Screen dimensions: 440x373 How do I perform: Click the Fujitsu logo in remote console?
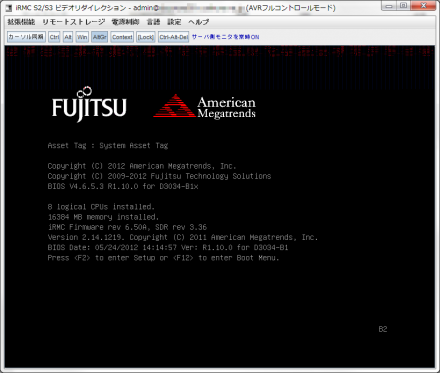pos(89,104)
